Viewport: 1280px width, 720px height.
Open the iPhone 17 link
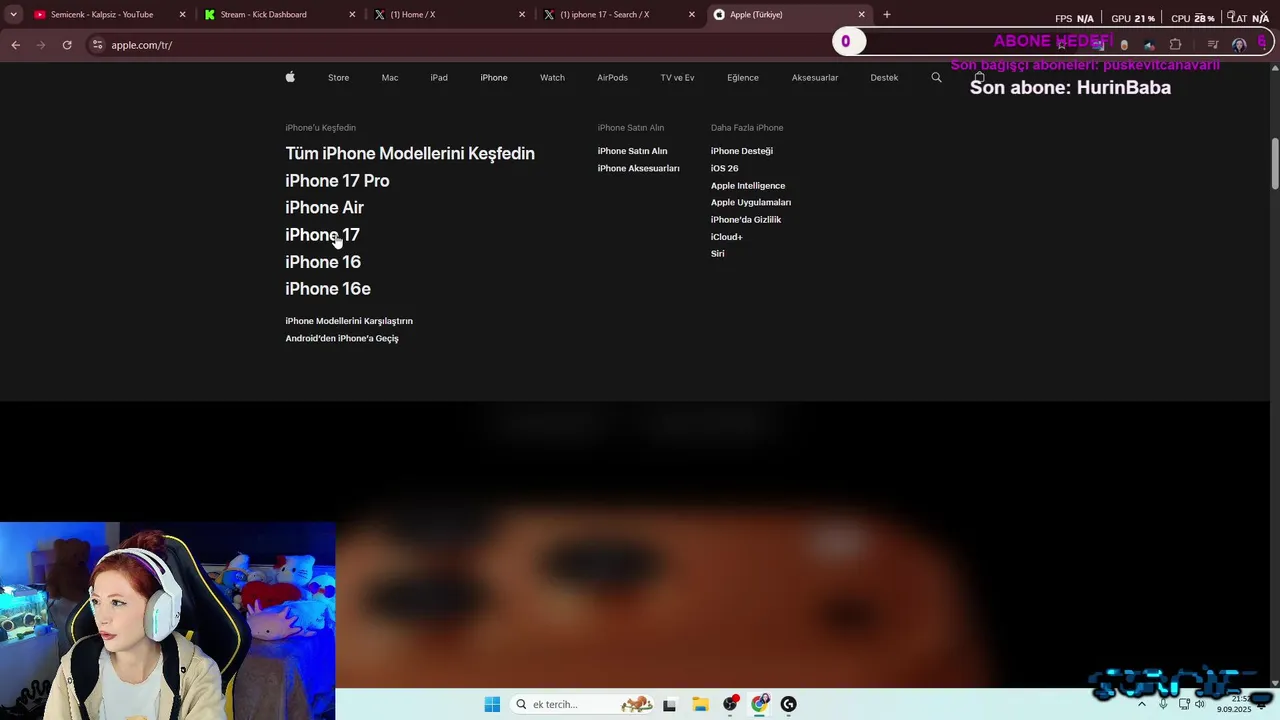pyautogui.click(x=322, y=235)
